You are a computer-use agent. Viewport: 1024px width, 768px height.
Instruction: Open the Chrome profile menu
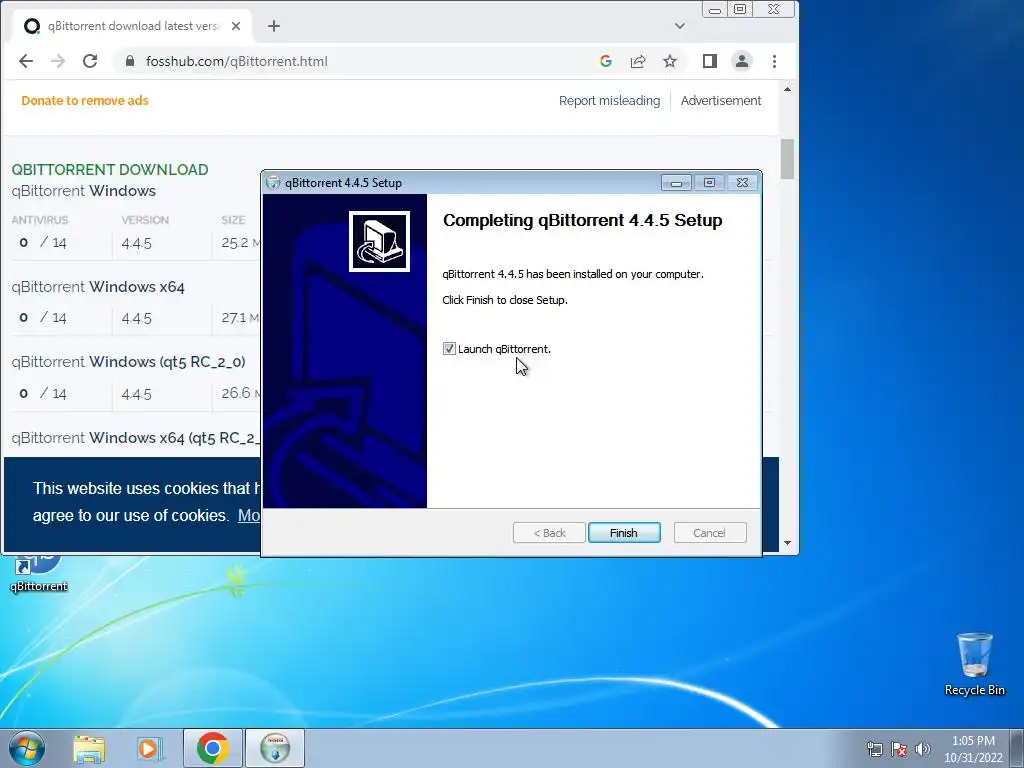(x=742, y=61)
